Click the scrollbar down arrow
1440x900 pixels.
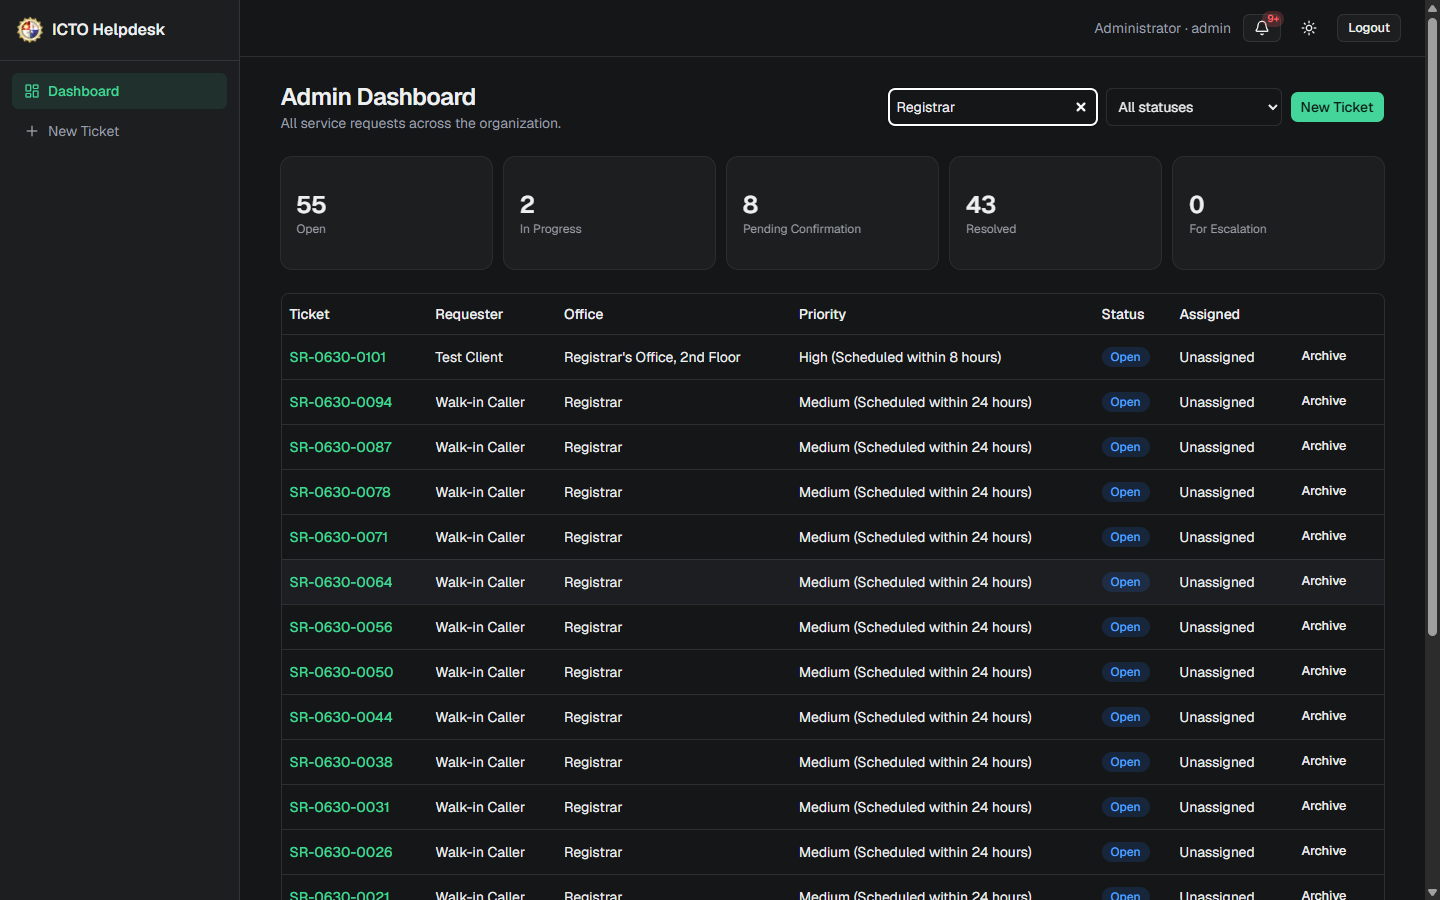(x=1432, y=892)
